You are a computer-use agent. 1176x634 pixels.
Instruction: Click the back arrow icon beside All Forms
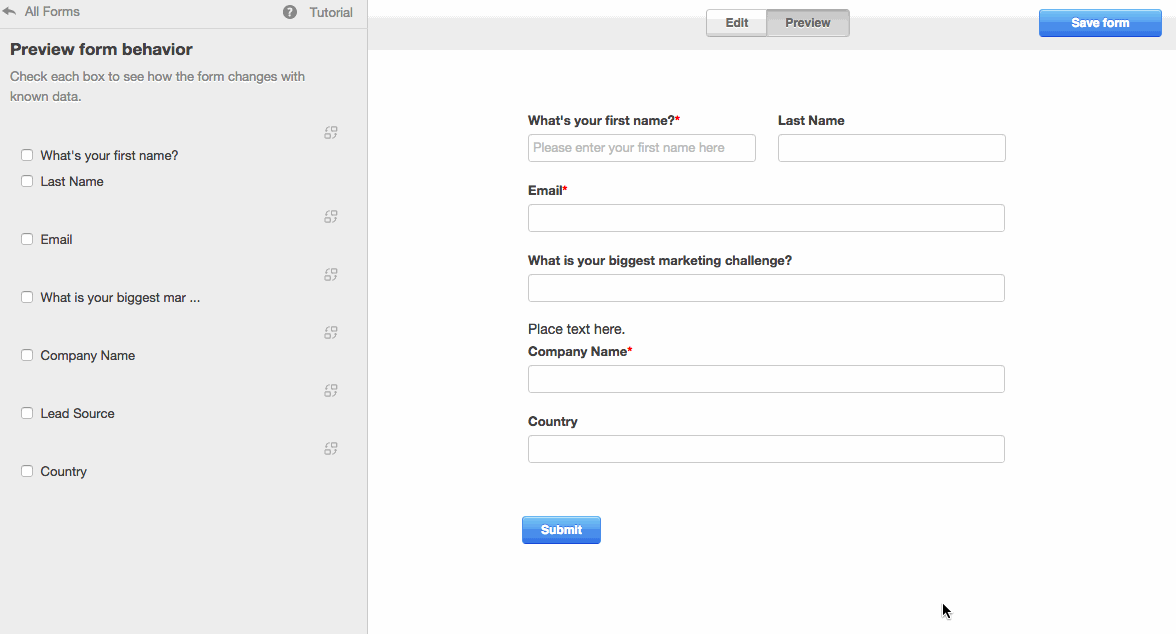(9, 11)
